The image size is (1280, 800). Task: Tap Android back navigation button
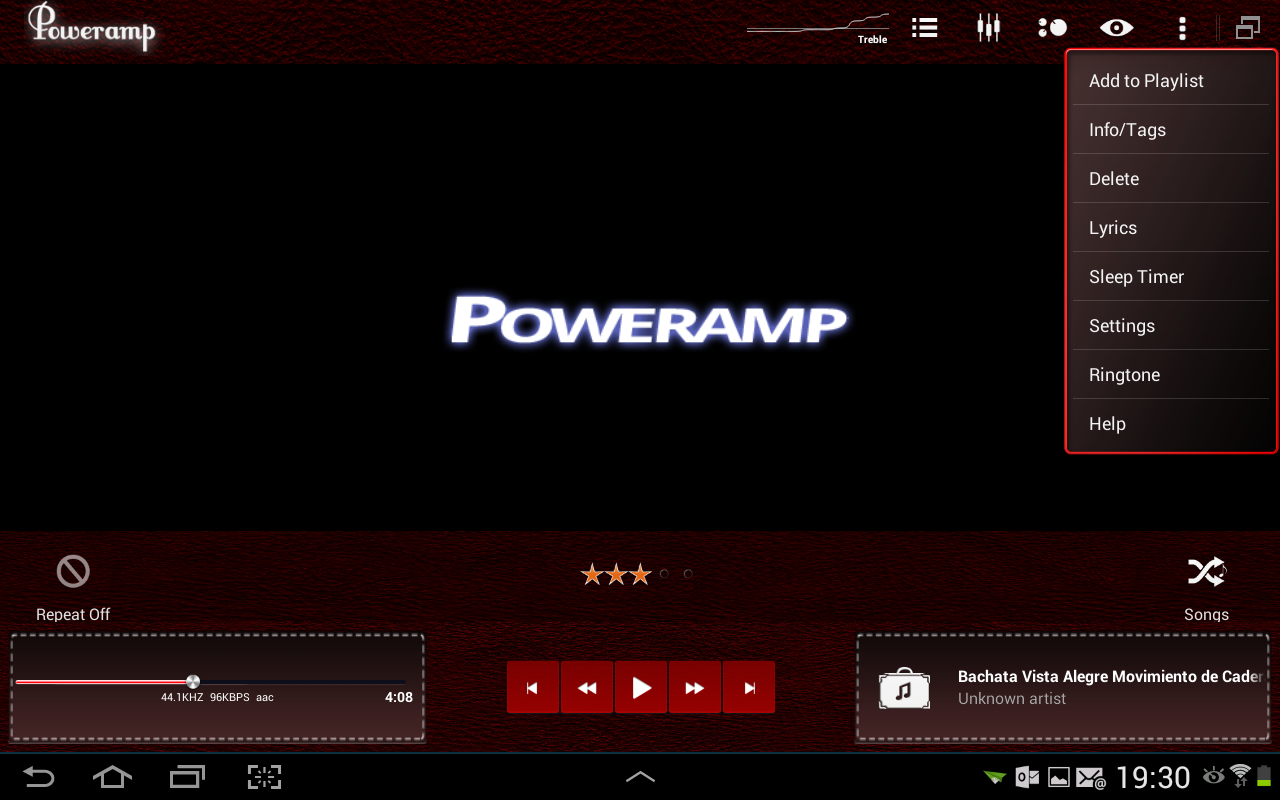pyautogui.click(x=39, y=777)
